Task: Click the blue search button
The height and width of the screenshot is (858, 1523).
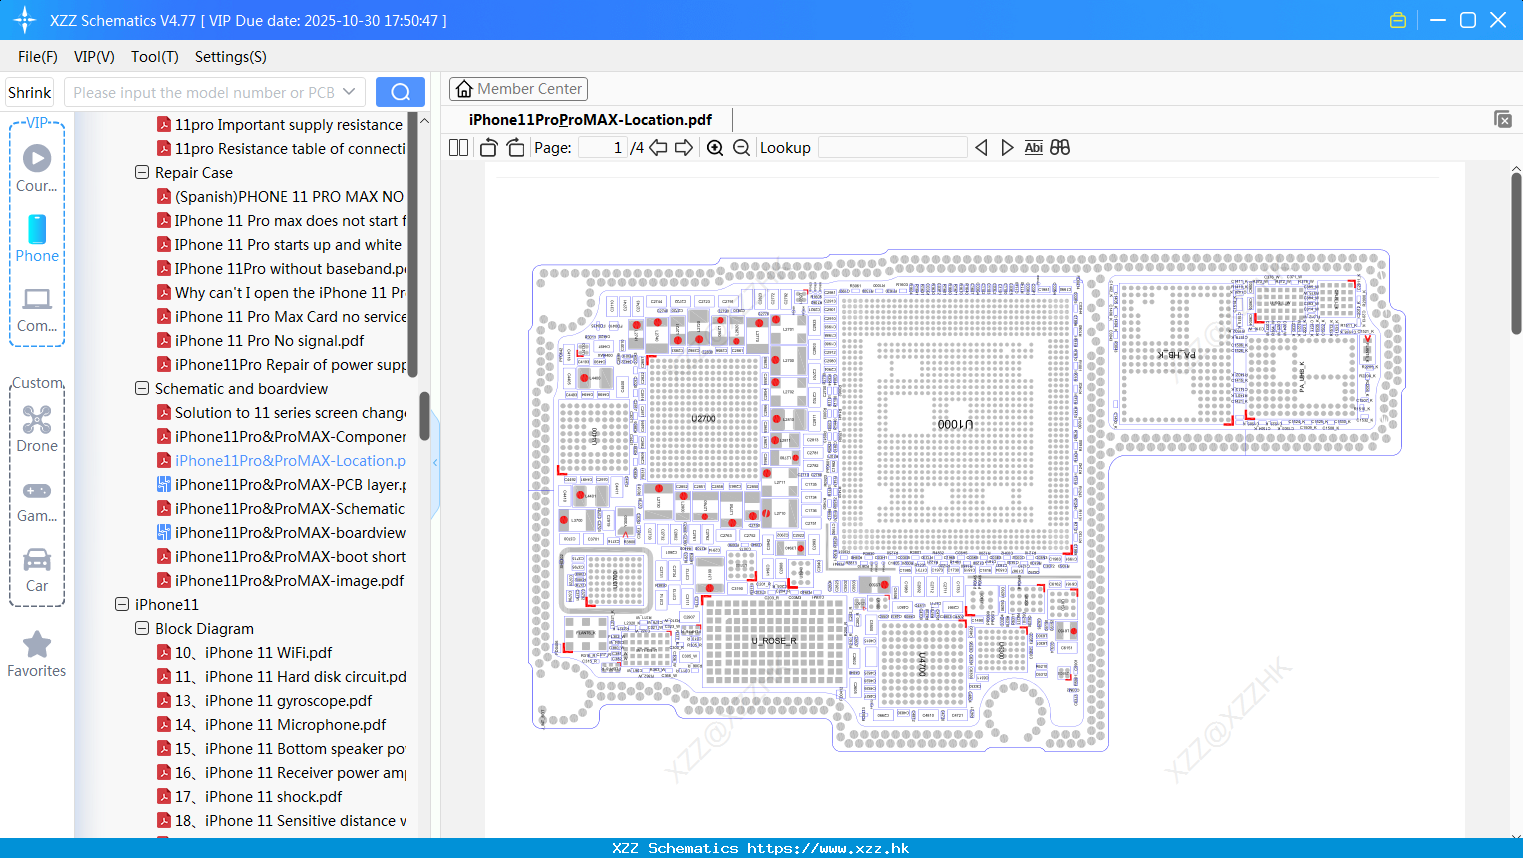Action: pyautogui.click(x=400, y=92)
